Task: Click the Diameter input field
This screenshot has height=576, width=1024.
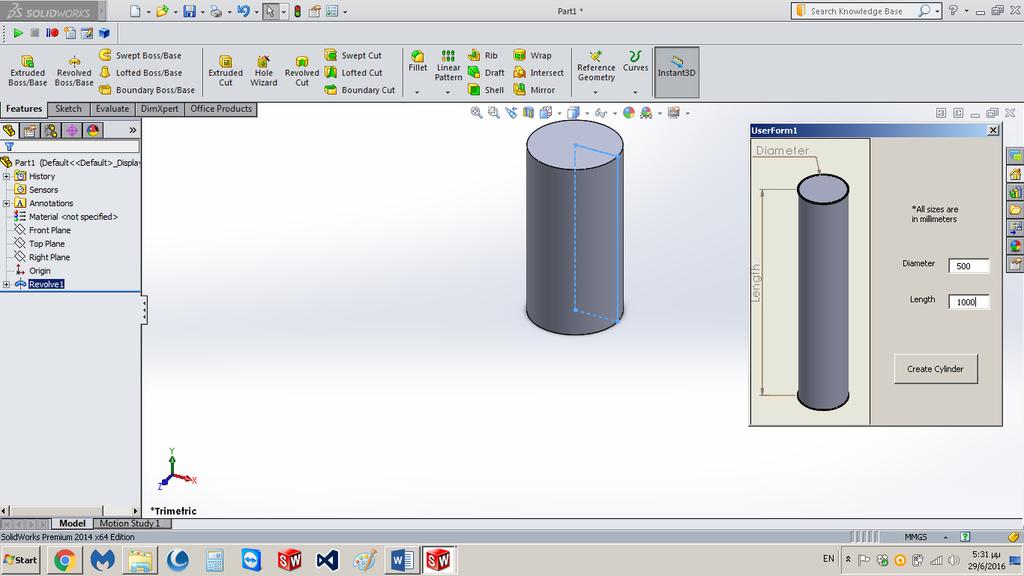Action: [x=969, y=266]
